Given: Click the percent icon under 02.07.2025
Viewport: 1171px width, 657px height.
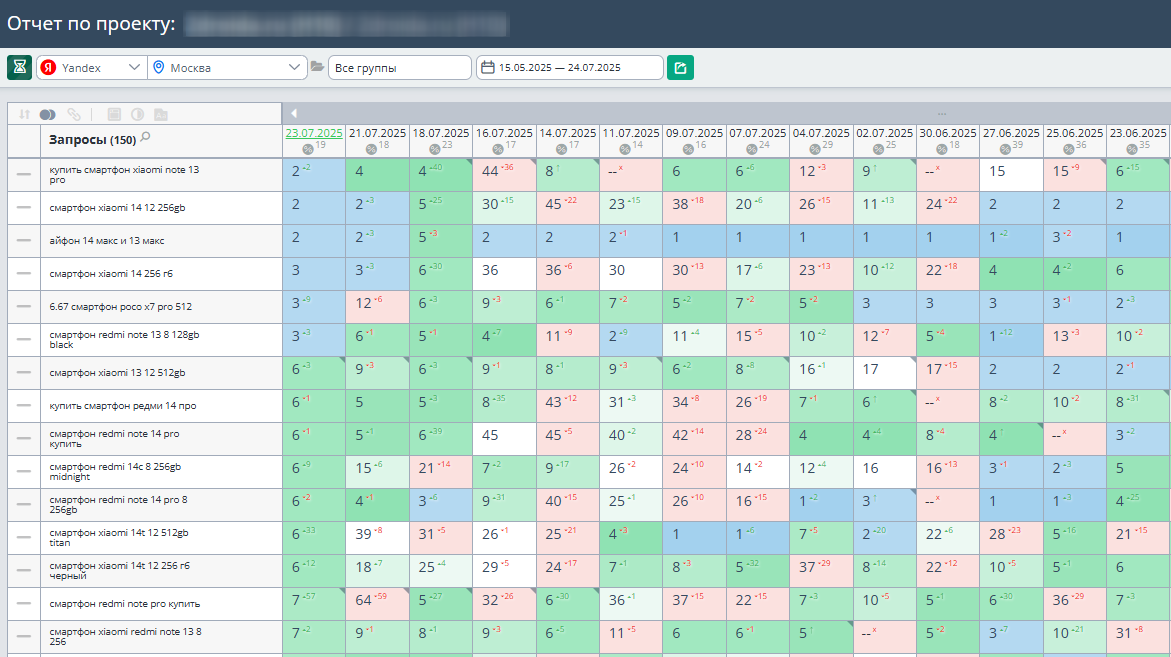Looking at the screenshot, I should tap(878, 149).
